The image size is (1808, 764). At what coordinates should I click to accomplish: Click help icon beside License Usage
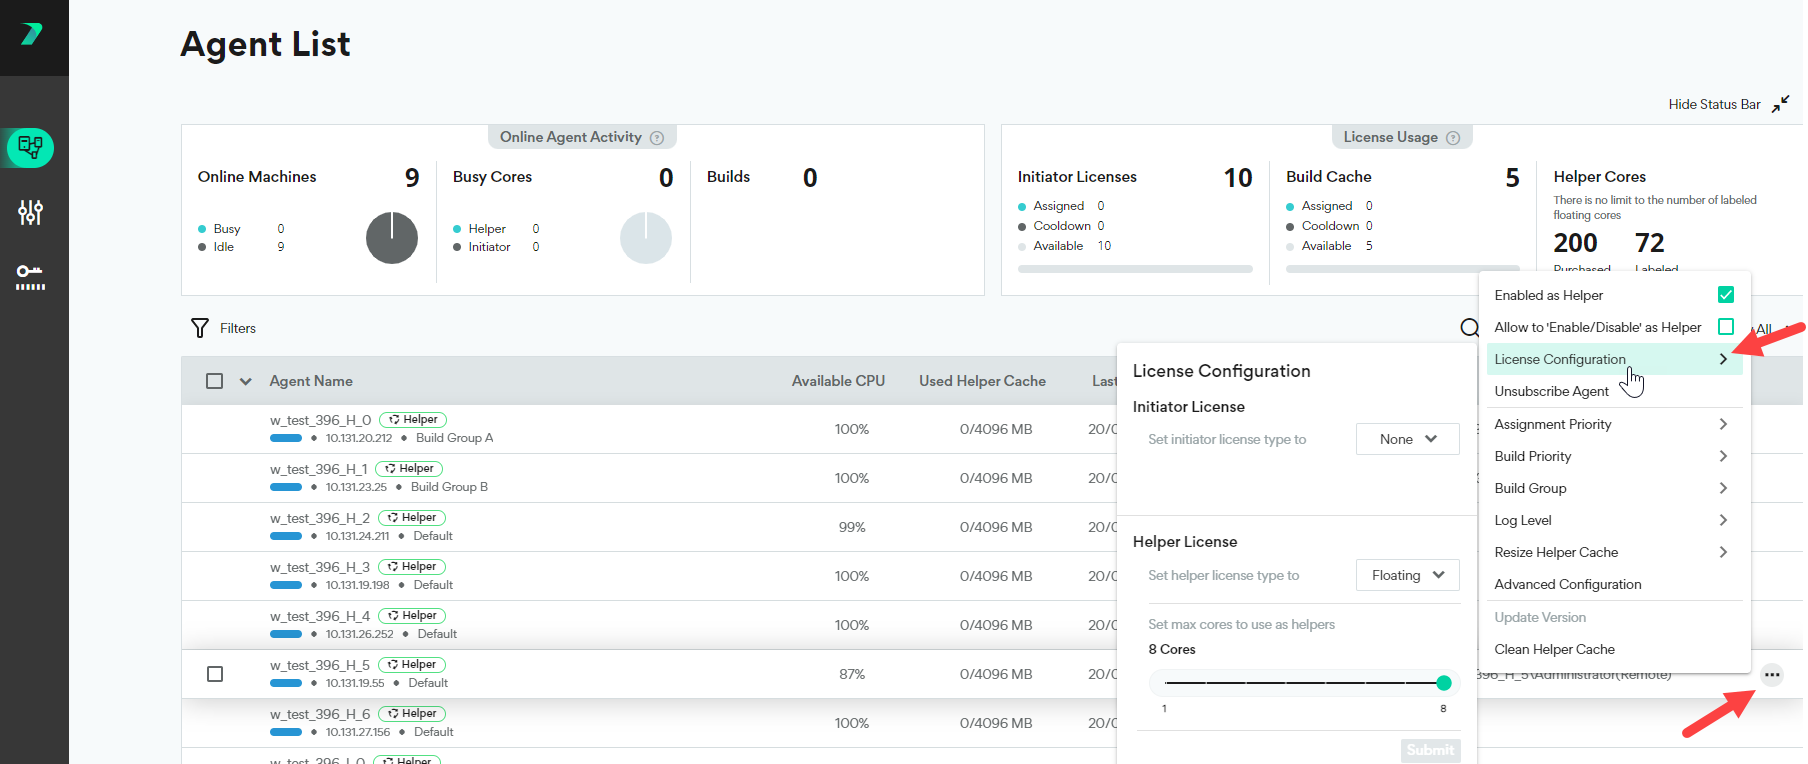(x=1453, y=138)
